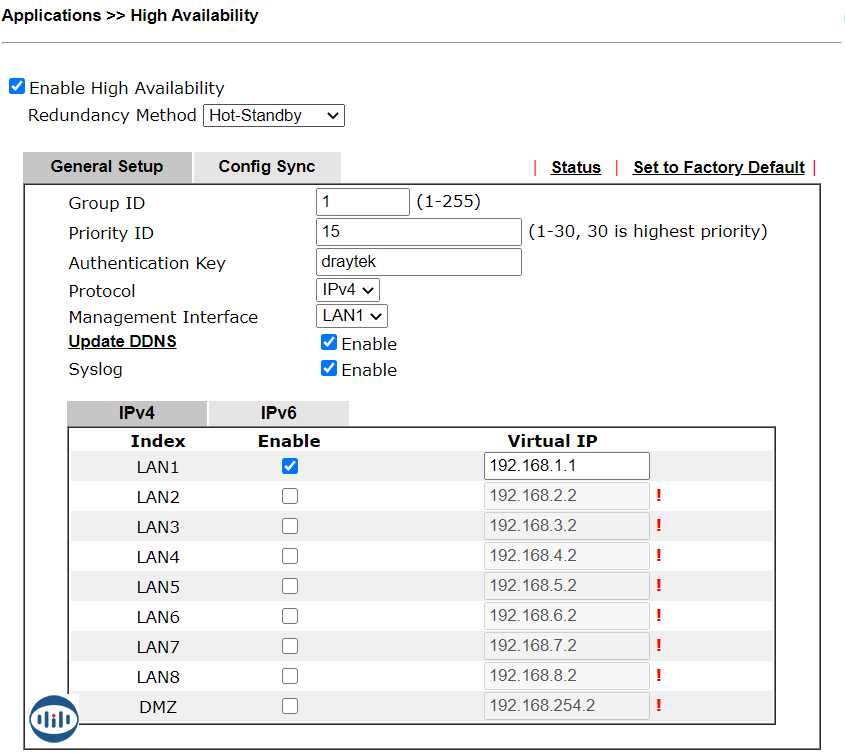Open the Management Interface dropdown
Image resolution: width=845 pixels, height=753 pixels.
[351, 317]
